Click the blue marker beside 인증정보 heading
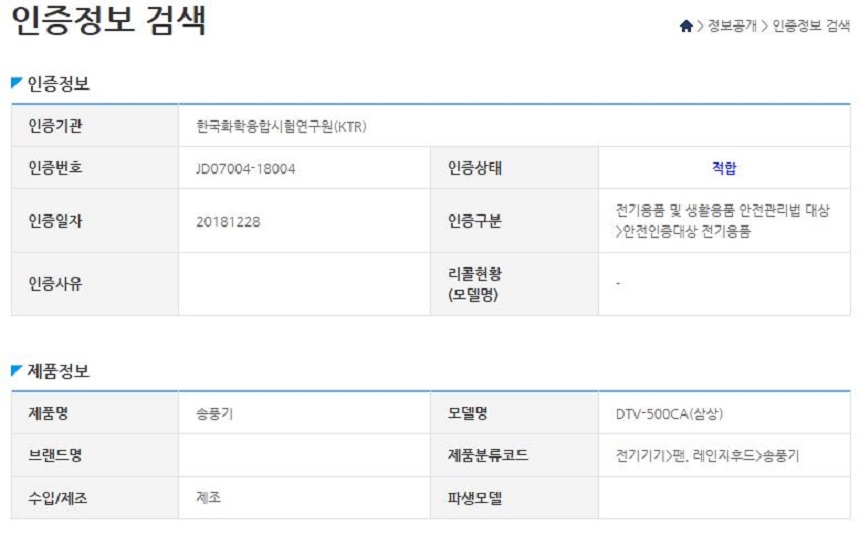Image resolution: width=860 pixels, height=536 pixels. point(16,83)
